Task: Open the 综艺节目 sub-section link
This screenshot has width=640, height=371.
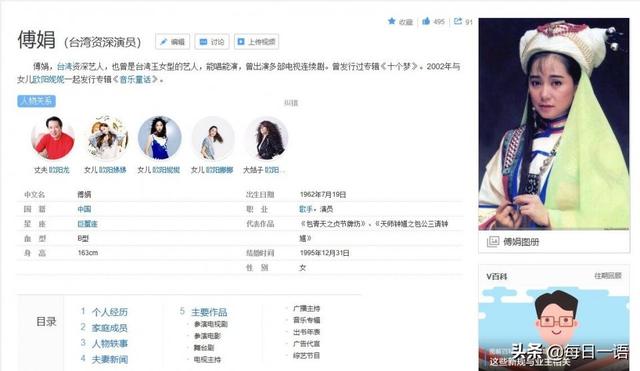Action: point(307,356)
